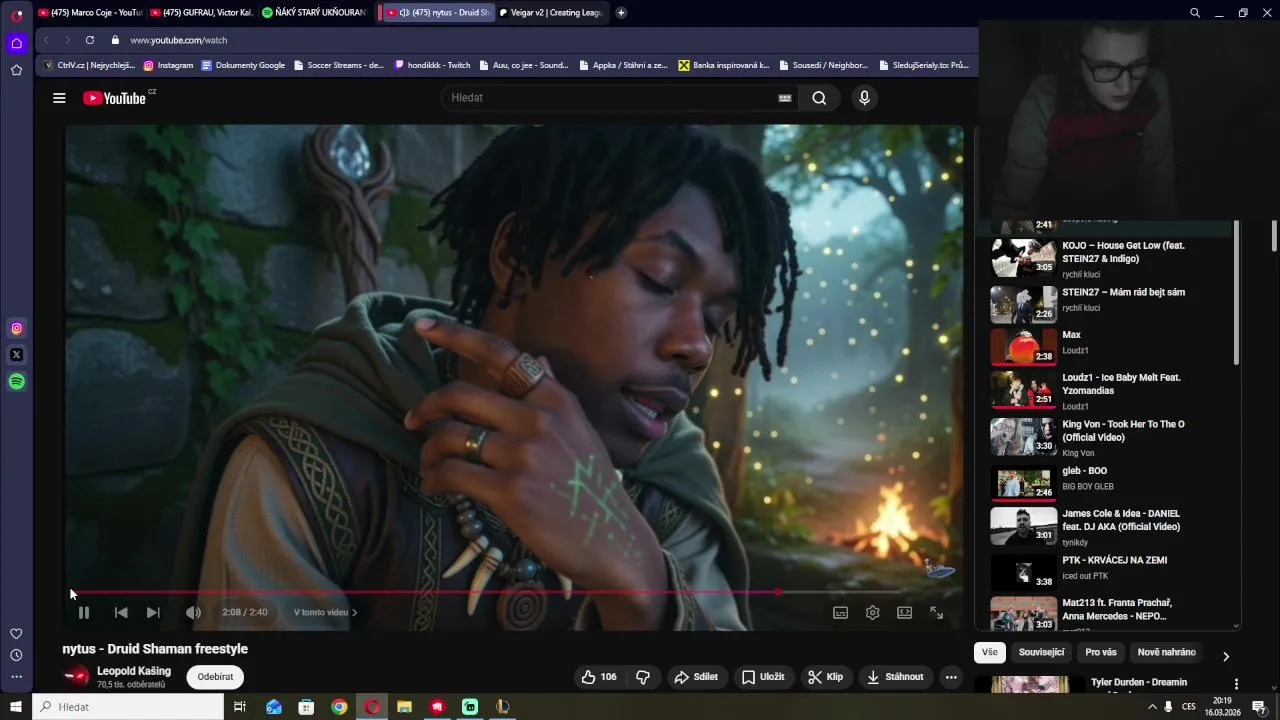The image size is (1280, 720).
Task: Open Task View on the taskbar
Action: [239, 707]
